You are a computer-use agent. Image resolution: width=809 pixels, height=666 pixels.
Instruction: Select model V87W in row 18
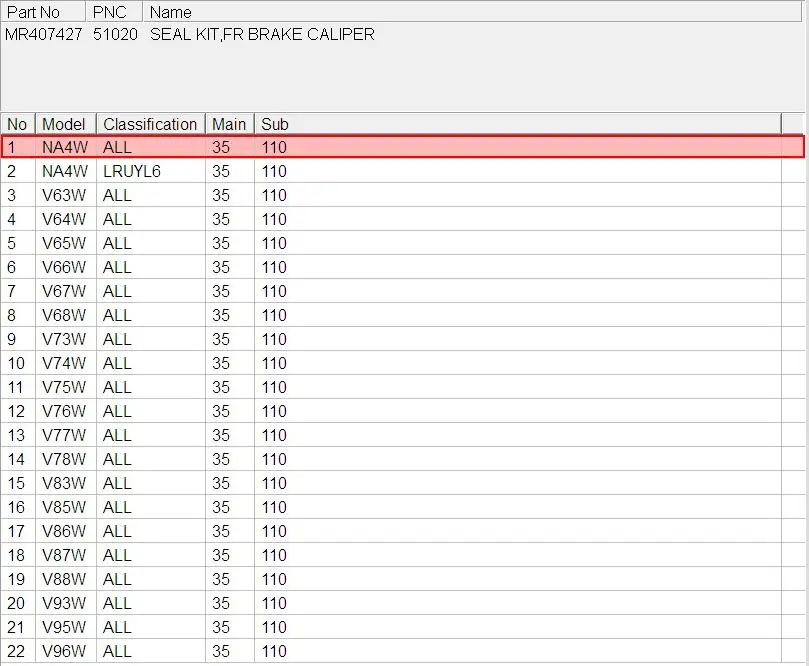point(64,555)
